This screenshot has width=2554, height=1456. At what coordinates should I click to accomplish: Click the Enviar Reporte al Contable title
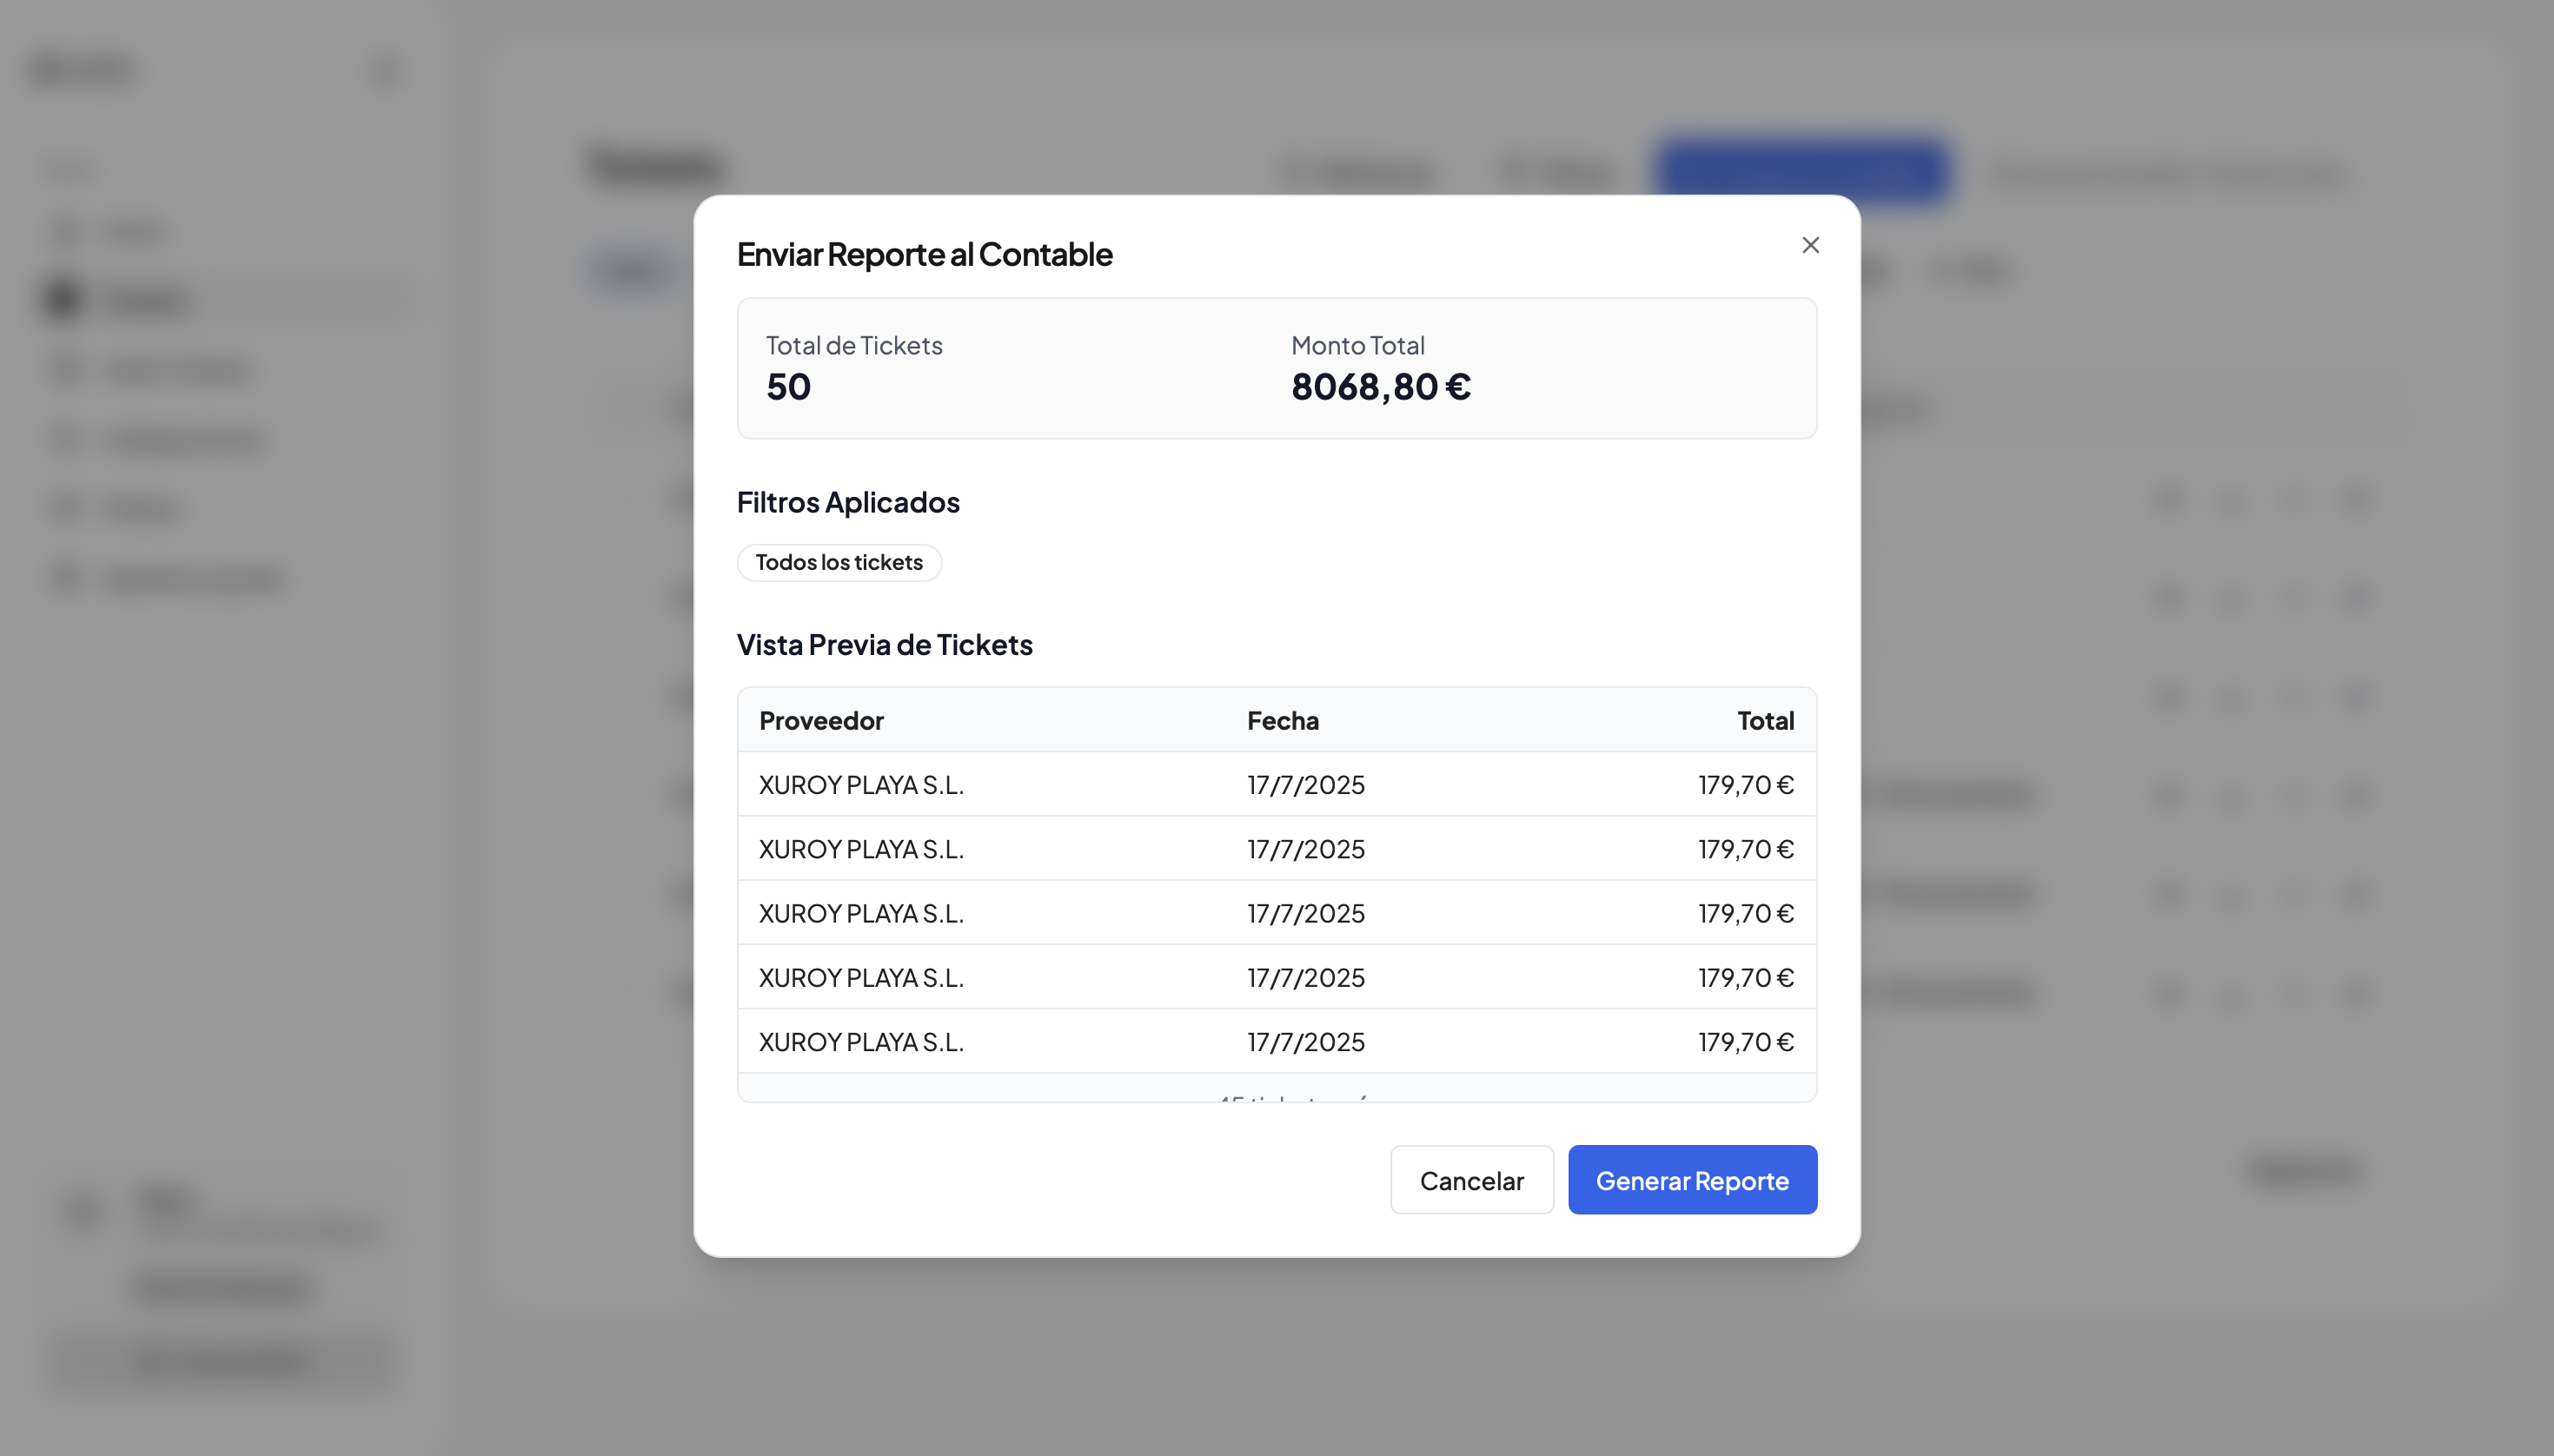924,254
